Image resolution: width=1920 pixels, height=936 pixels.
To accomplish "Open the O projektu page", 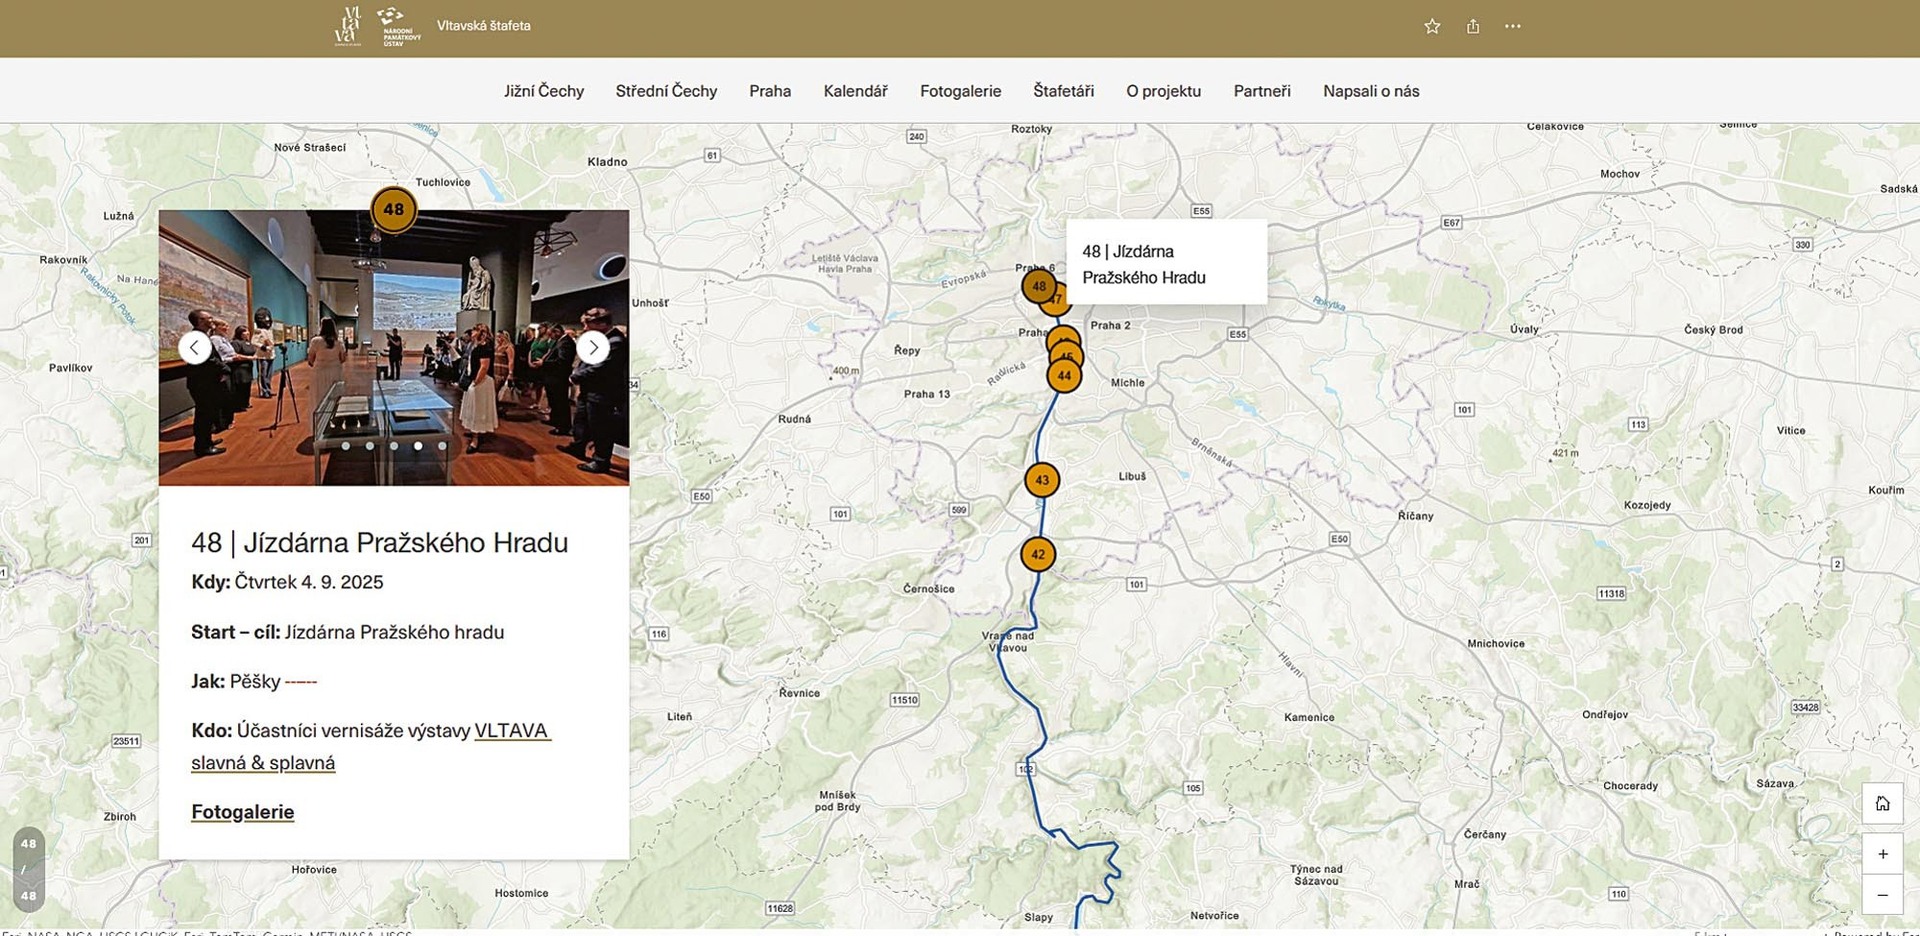I will point(1163,91).
